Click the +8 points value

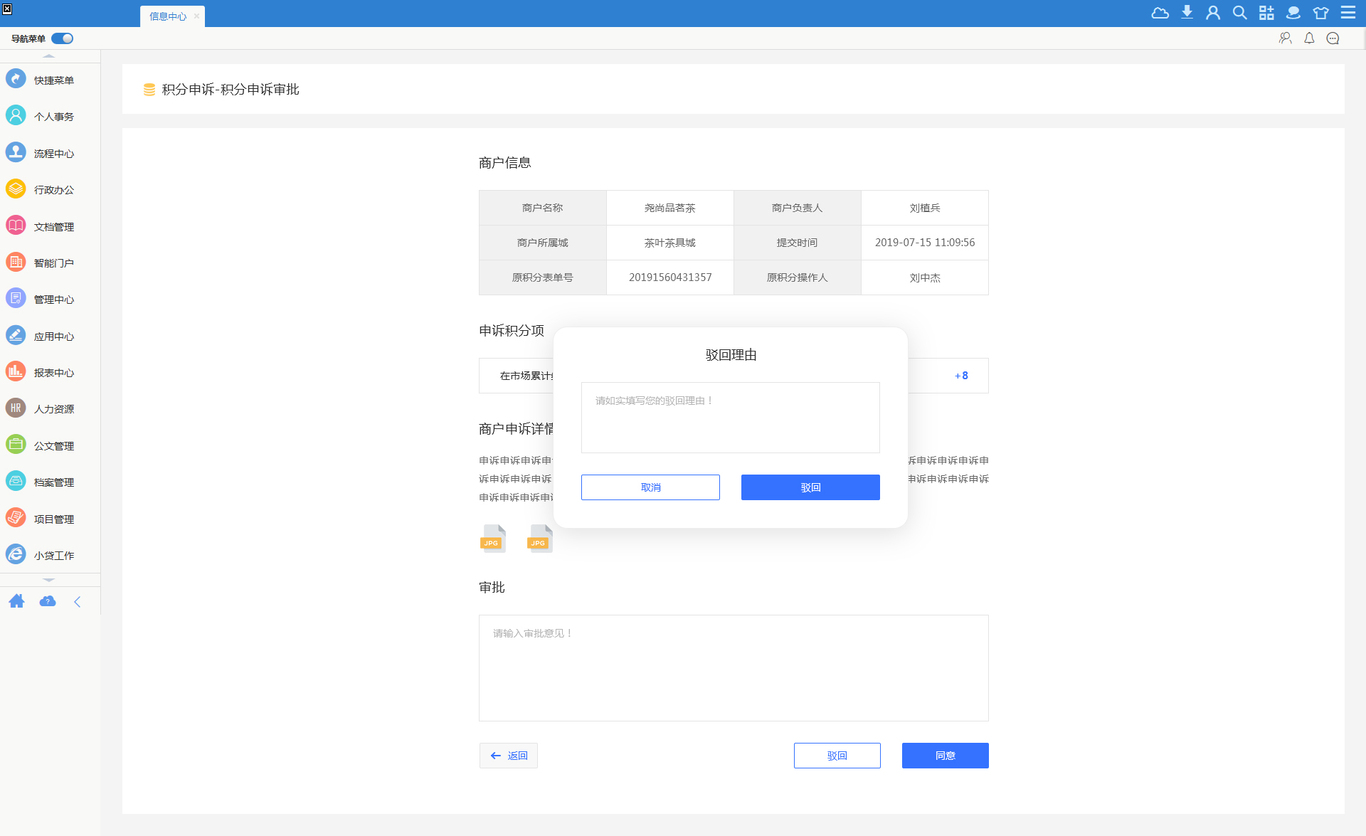961,376
